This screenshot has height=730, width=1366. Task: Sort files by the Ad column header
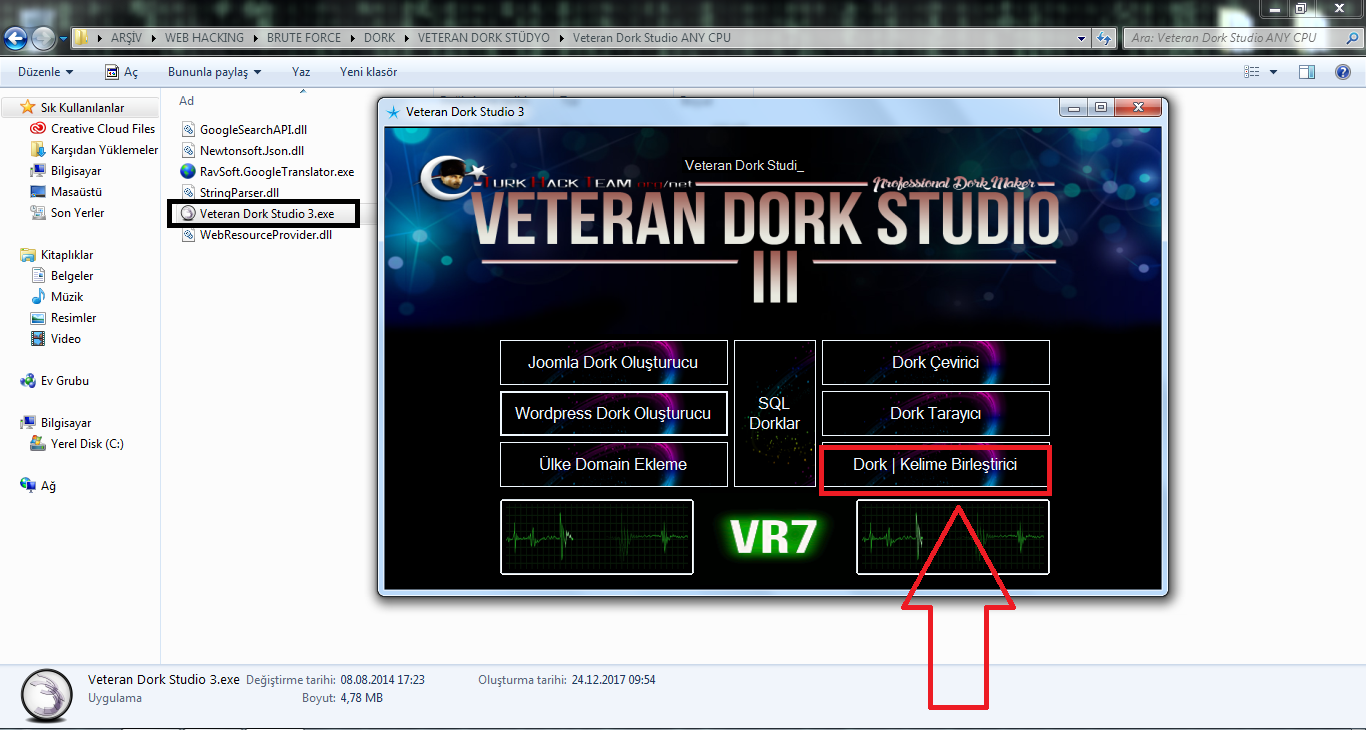tap(186, 101)
